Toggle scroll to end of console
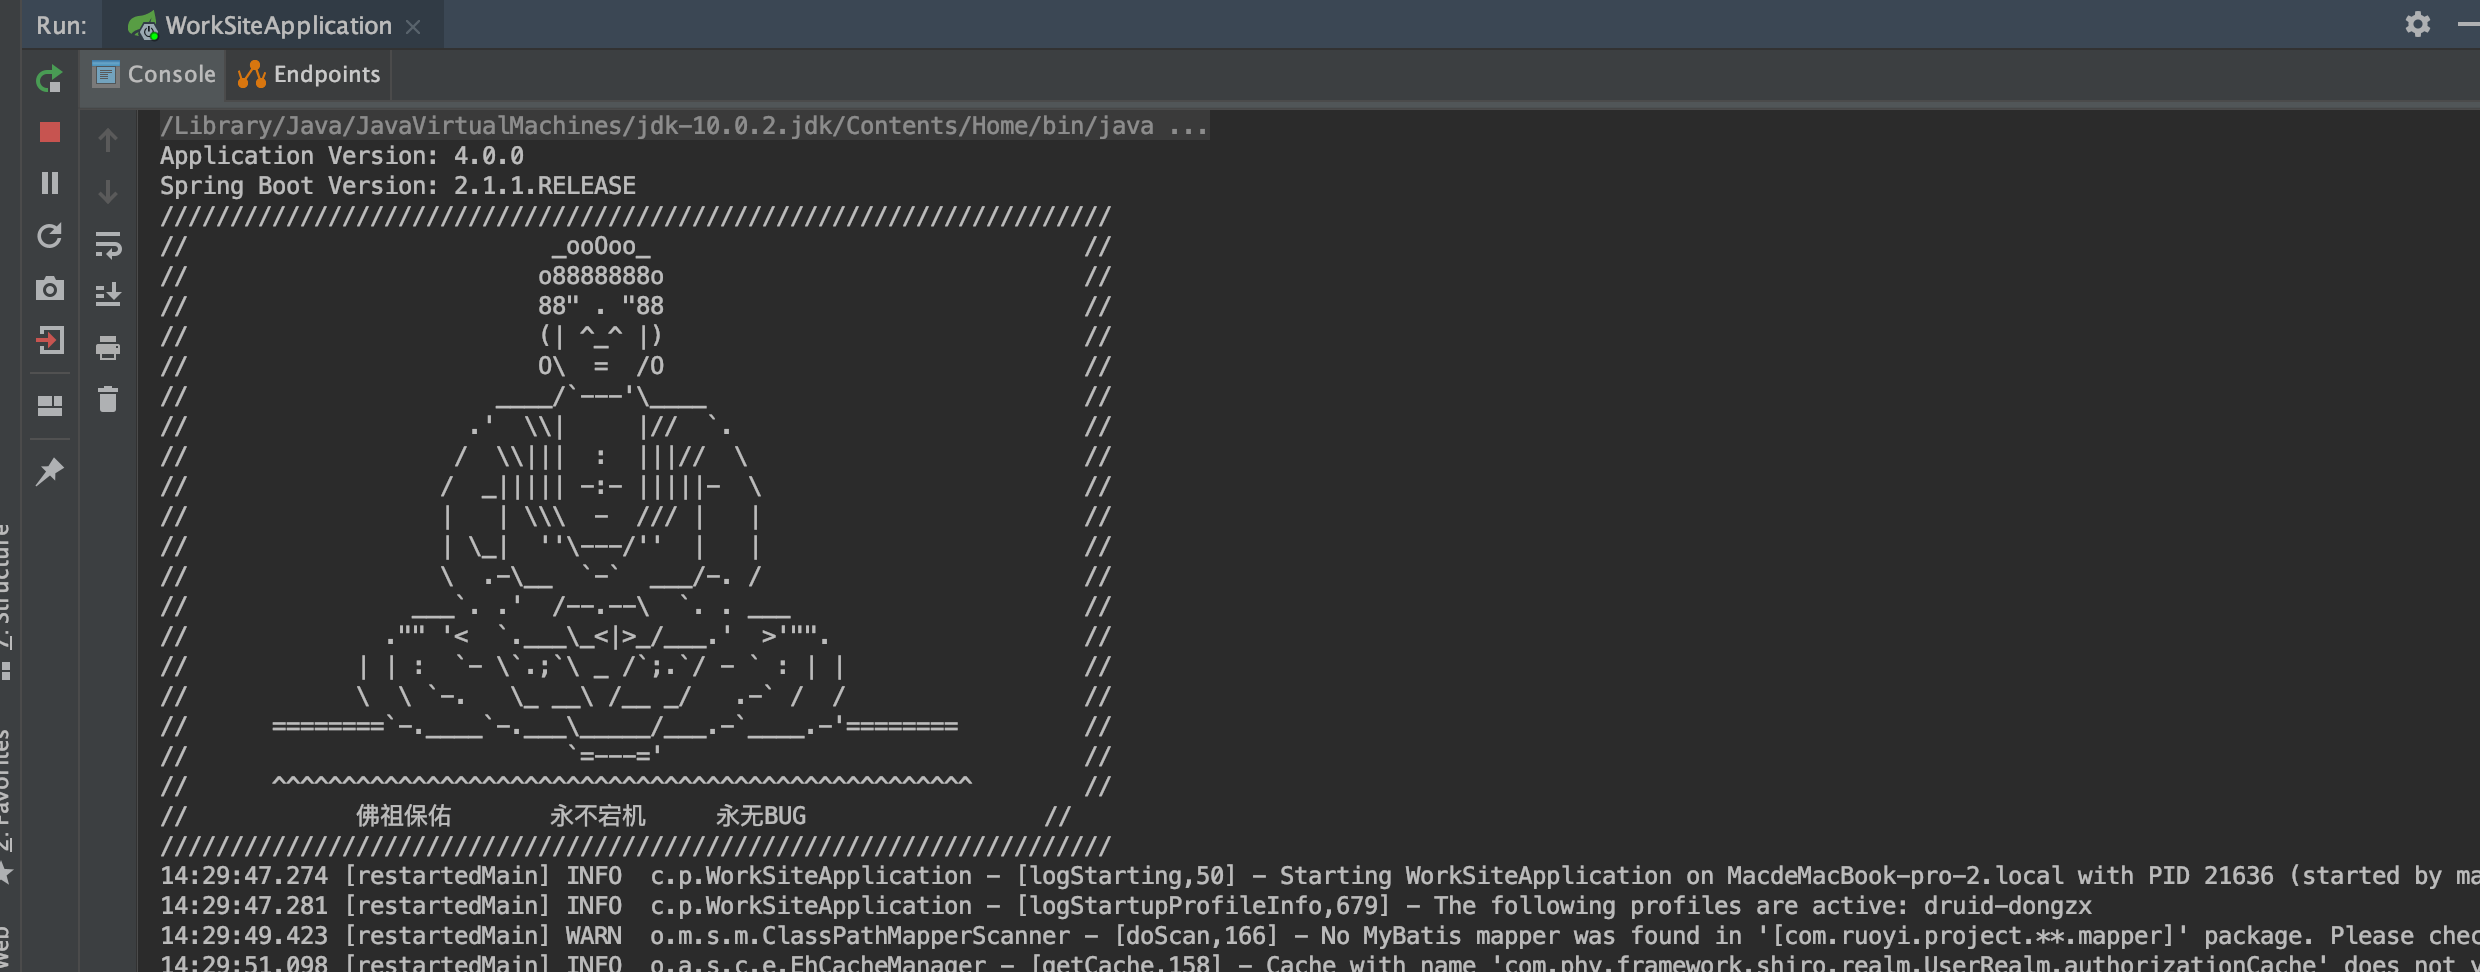The width and height of the screenshot is (2480, 972). [x=108, y=295]
